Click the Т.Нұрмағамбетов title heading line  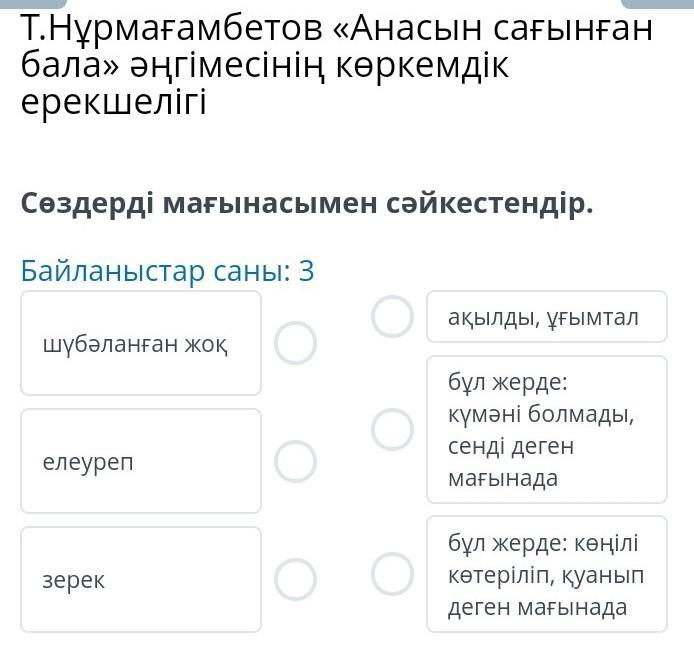point(336,28)
